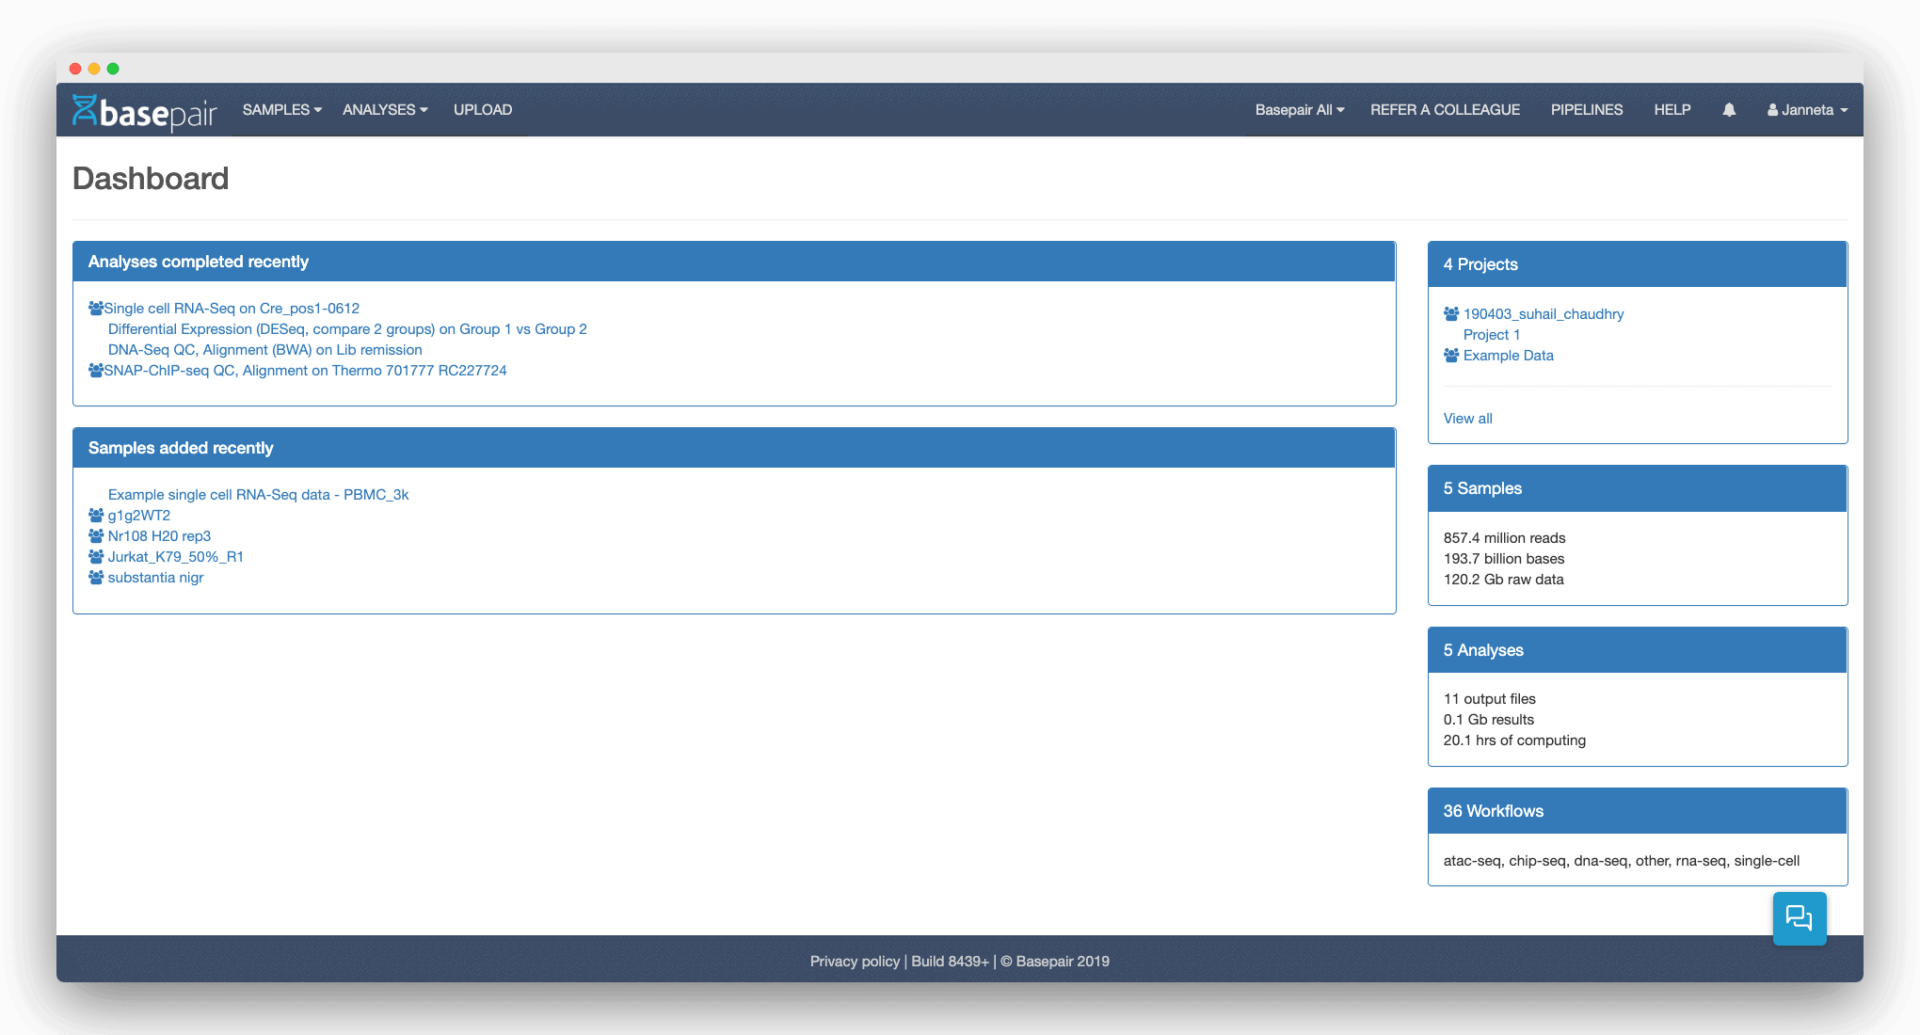Open the Janneta account menu
Viewport: 1920px width, 1035px height.
coord(1806,110)
